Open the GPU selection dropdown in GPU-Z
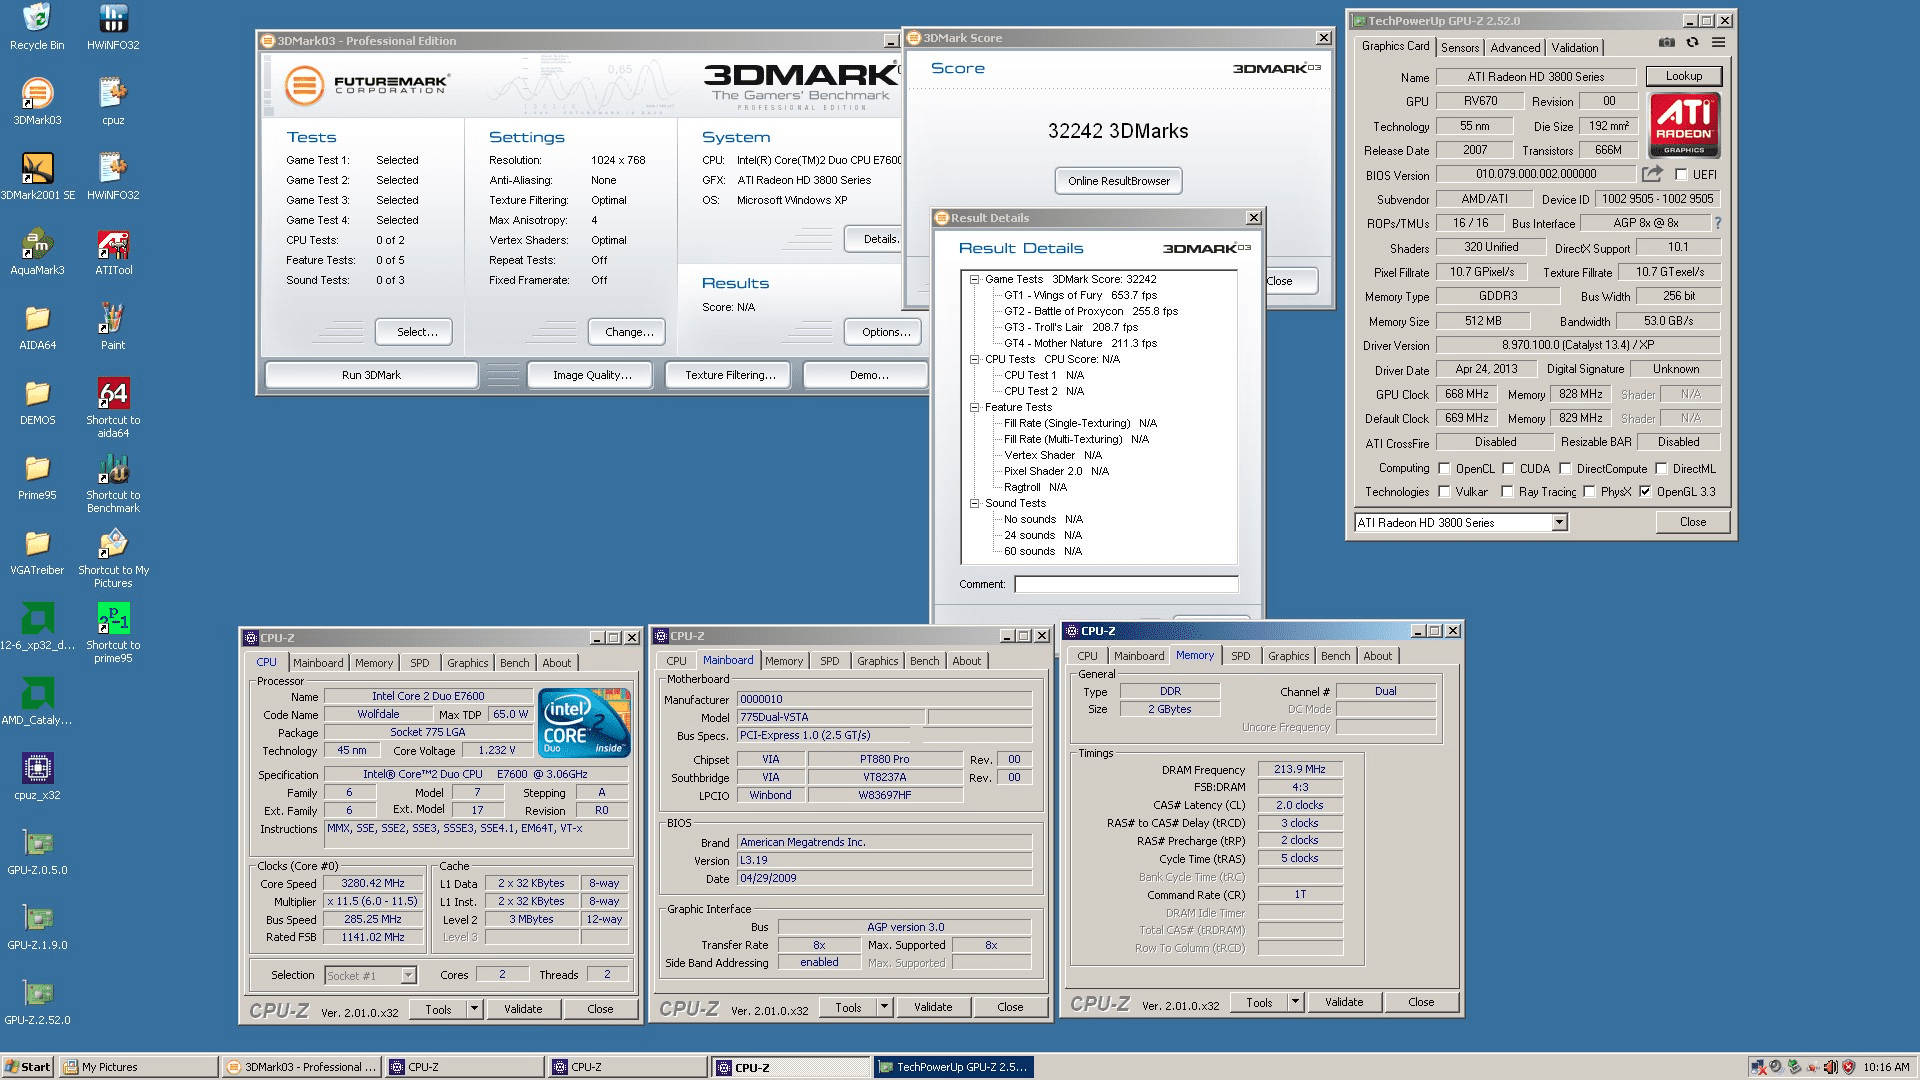Viewport: 1920px width, 1080px height. point(1559,522)
